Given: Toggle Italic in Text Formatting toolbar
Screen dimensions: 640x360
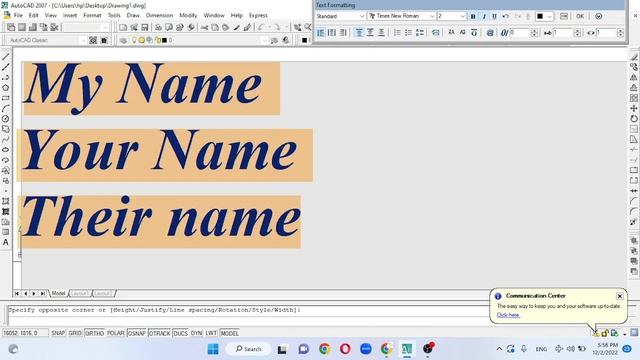Looking at the screenshot, I should (484, 16).
